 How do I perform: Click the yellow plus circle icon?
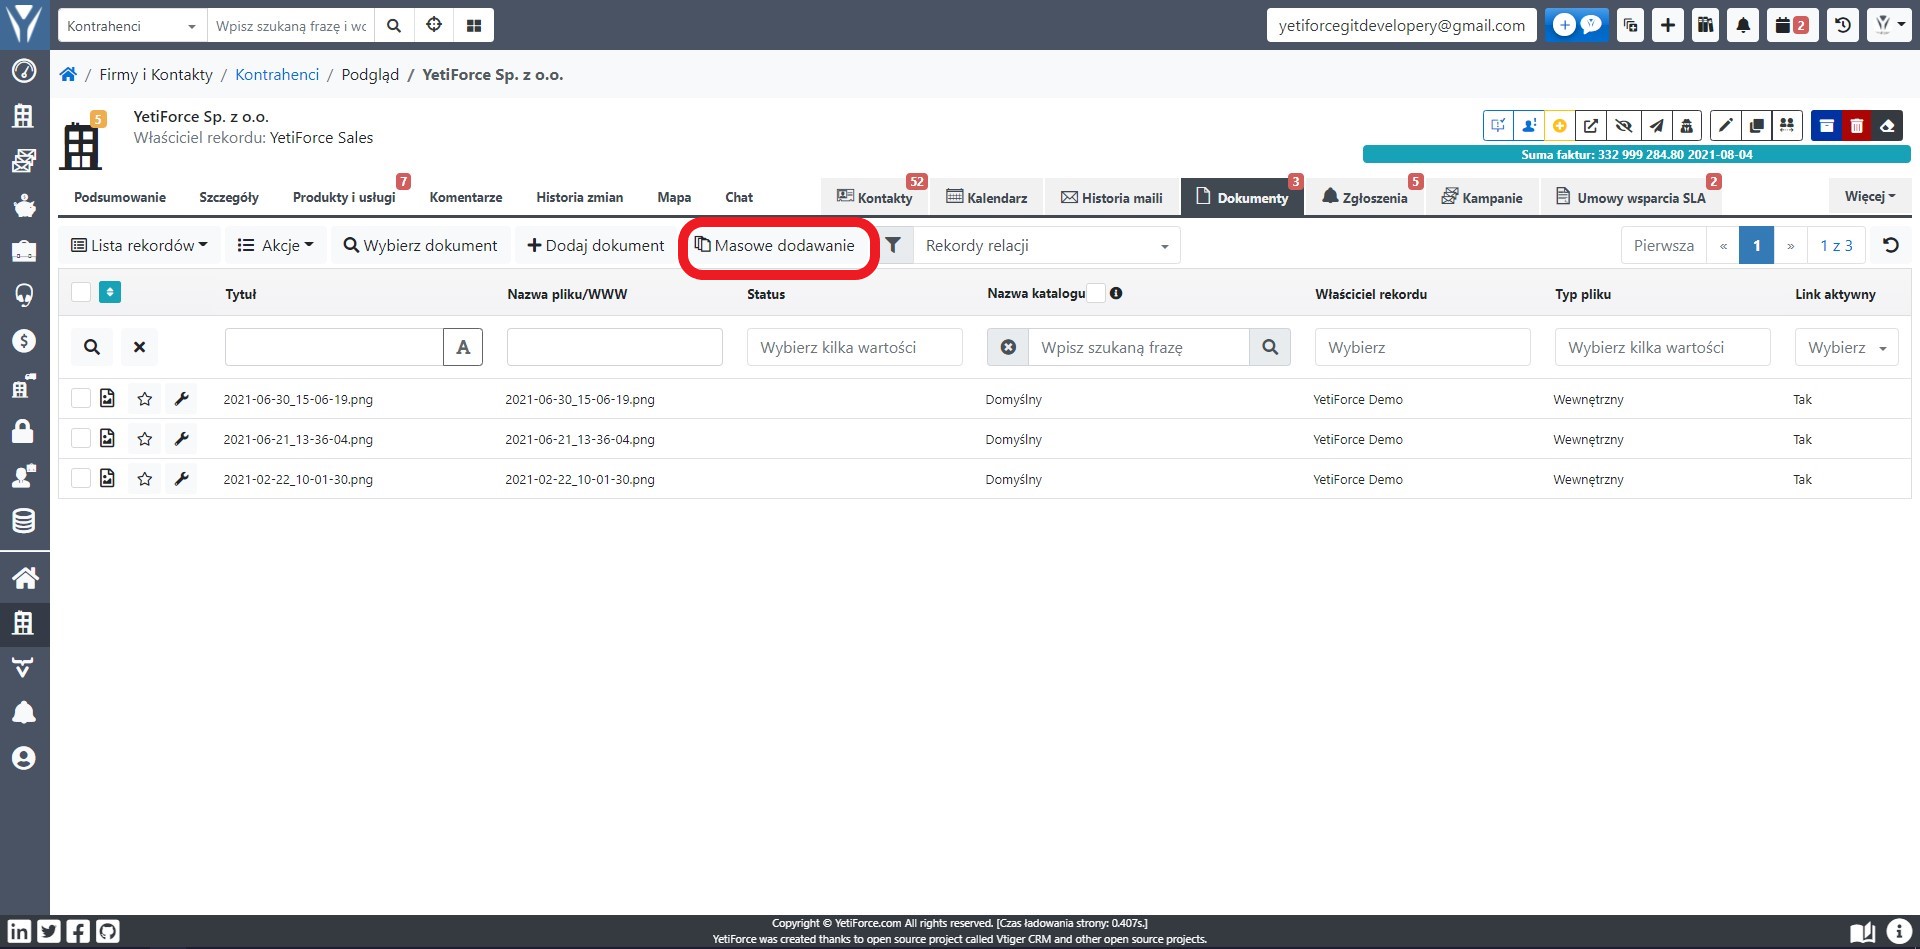tap(1559, 125)
